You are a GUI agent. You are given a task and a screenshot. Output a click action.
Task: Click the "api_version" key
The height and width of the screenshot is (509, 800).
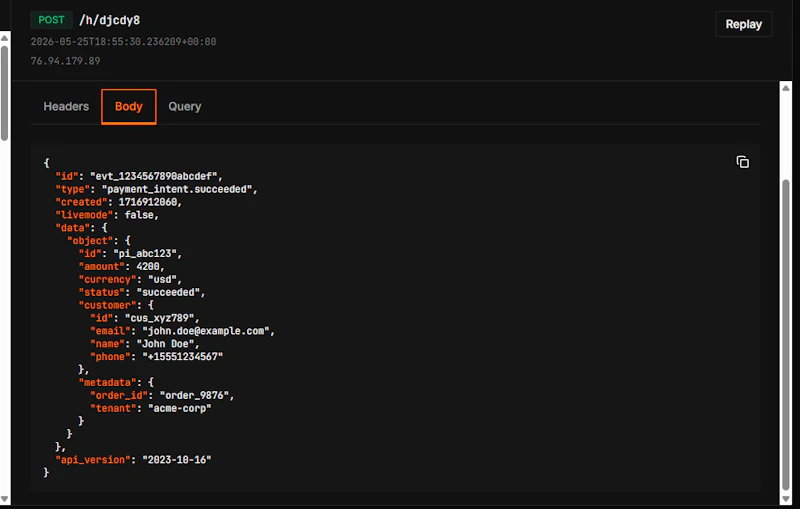pyautogui.click(x=93, y=460)
